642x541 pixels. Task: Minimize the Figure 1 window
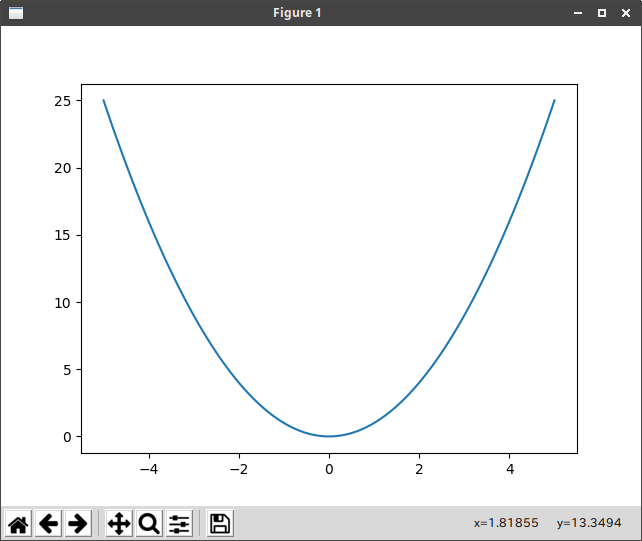pyautogui.click(x=578, y=13)
